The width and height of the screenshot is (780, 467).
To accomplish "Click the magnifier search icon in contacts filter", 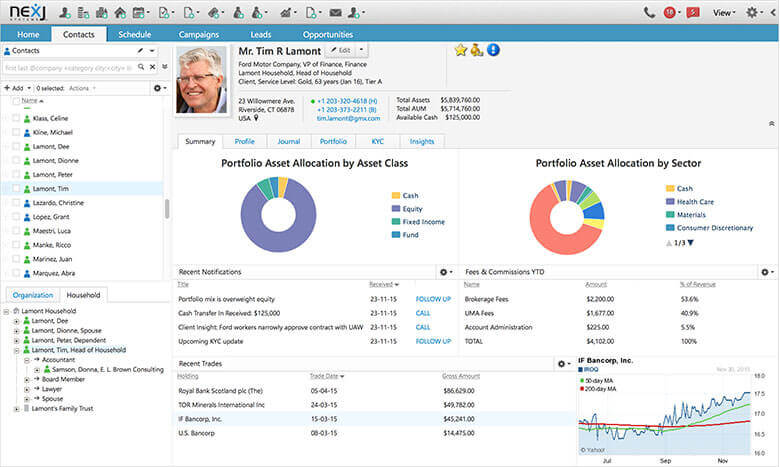I will tap(141, 67).
